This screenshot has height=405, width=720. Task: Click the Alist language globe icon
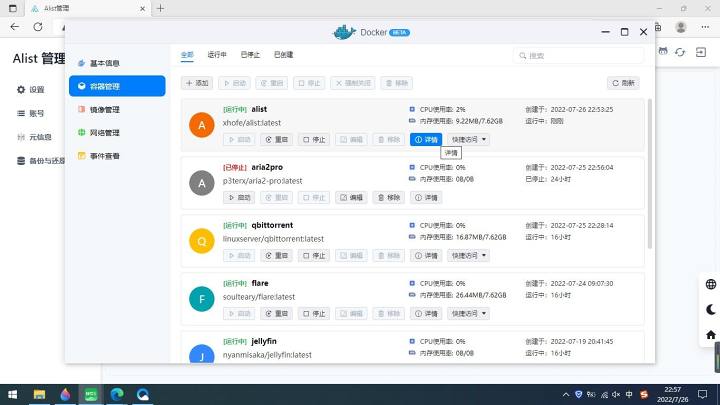pyautogui.click(x=710, y=284)
